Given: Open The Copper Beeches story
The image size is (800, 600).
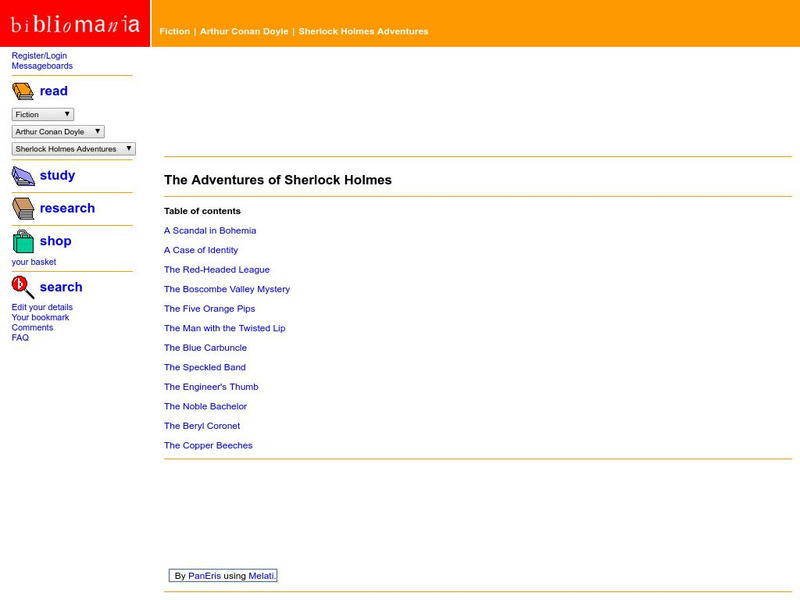Looking at the screenshot, I should [x=208, y=446].
